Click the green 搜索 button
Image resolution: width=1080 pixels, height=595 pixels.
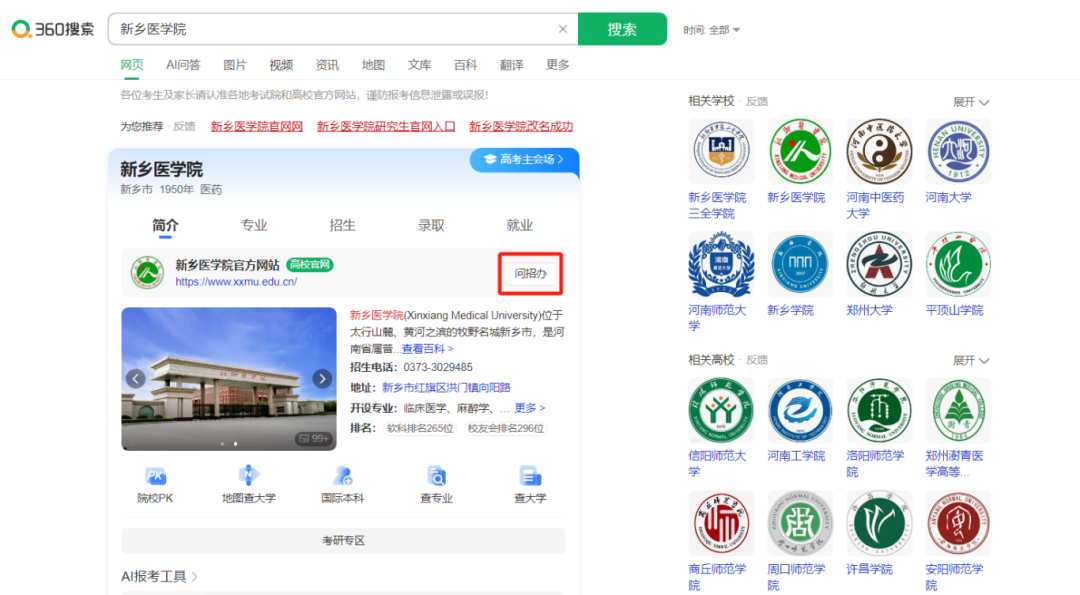[x=622, y=29]
